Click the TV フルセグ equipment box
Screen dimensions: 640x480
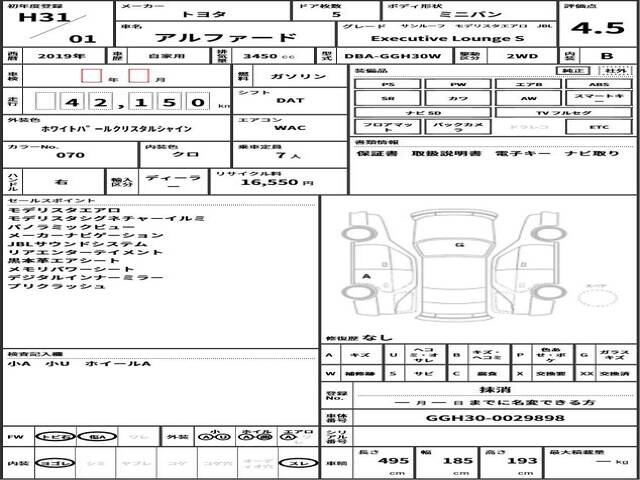point(564,112)
